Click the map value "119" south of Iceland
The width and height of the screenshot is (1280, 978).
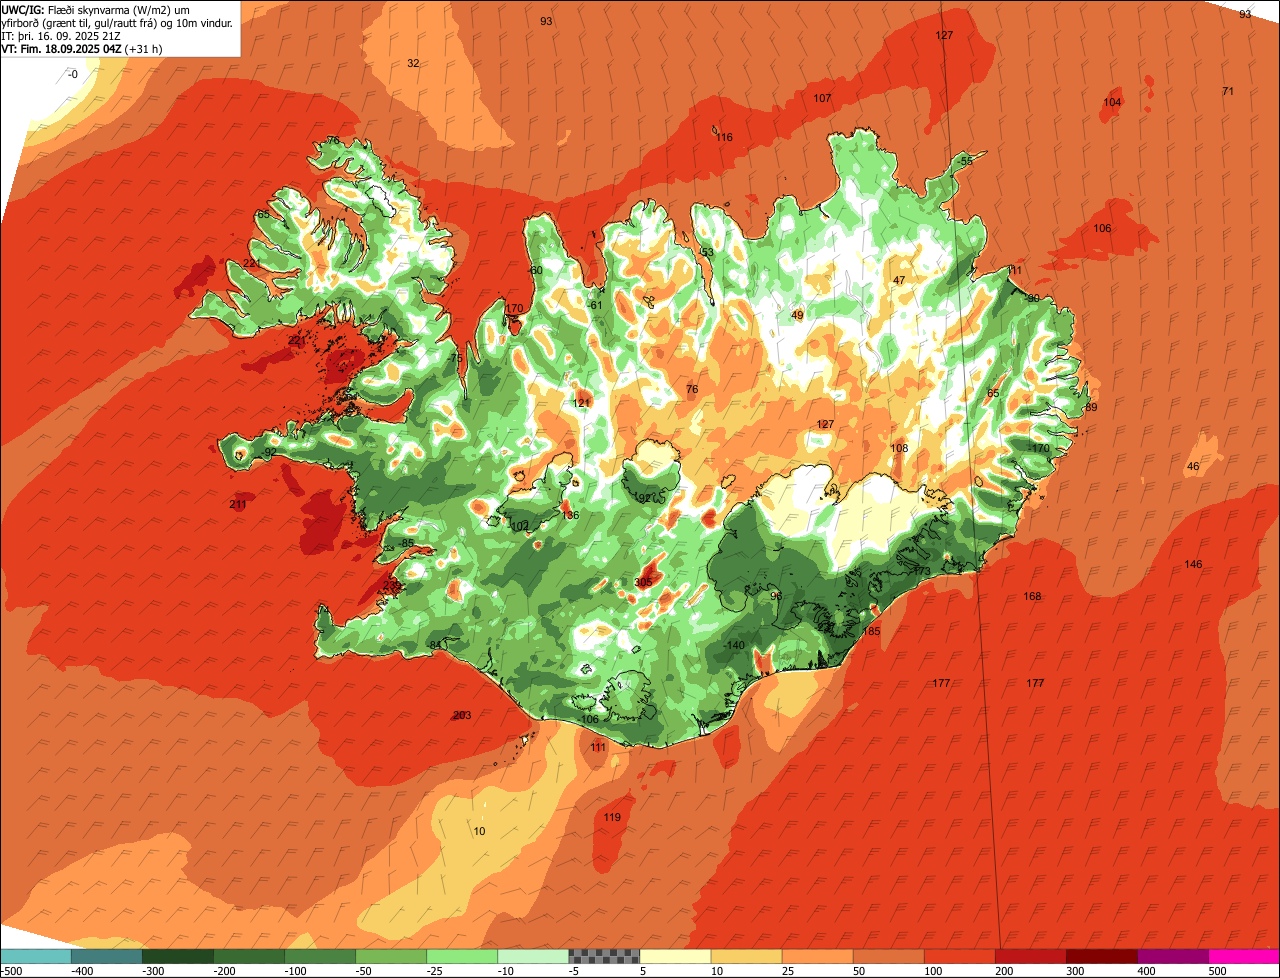pyautogui.click(x=613, y=817)
